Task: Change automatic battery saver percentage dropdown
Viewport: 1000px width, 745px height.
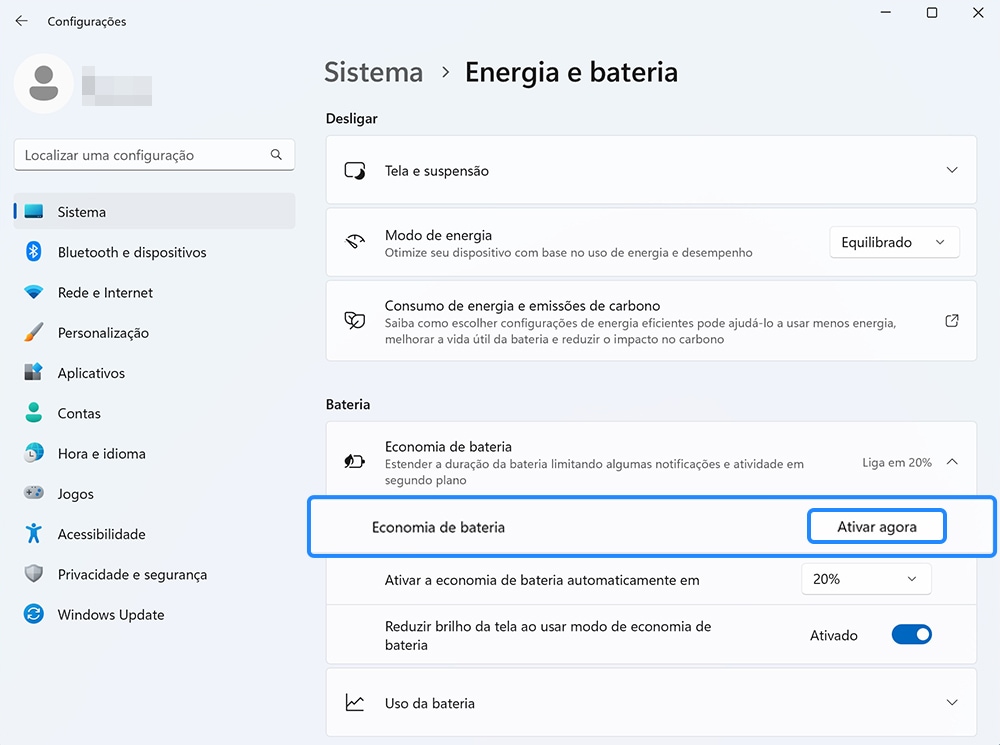Action: coord(866,578)
